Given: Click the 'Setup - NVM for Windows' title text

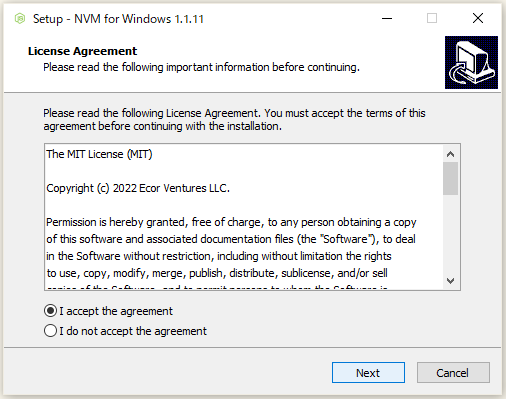Looking at the screenshot, I should 118,19.
